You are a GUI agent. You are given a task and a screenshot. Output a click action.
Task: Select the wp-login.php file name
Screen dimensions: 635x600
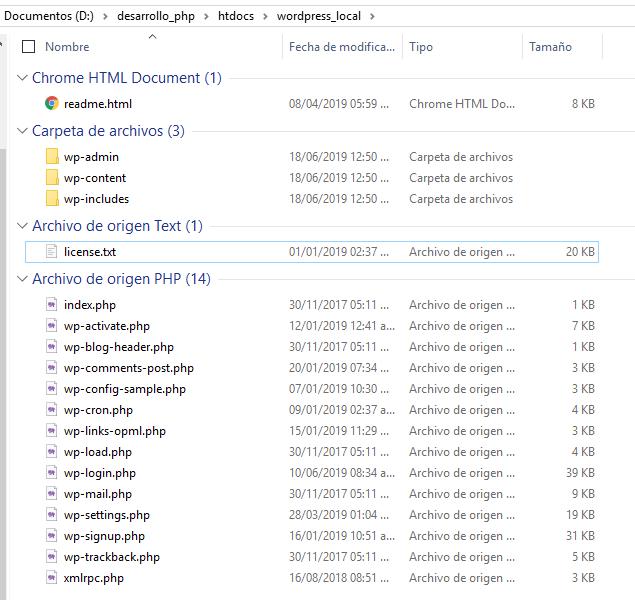(100, 473)
